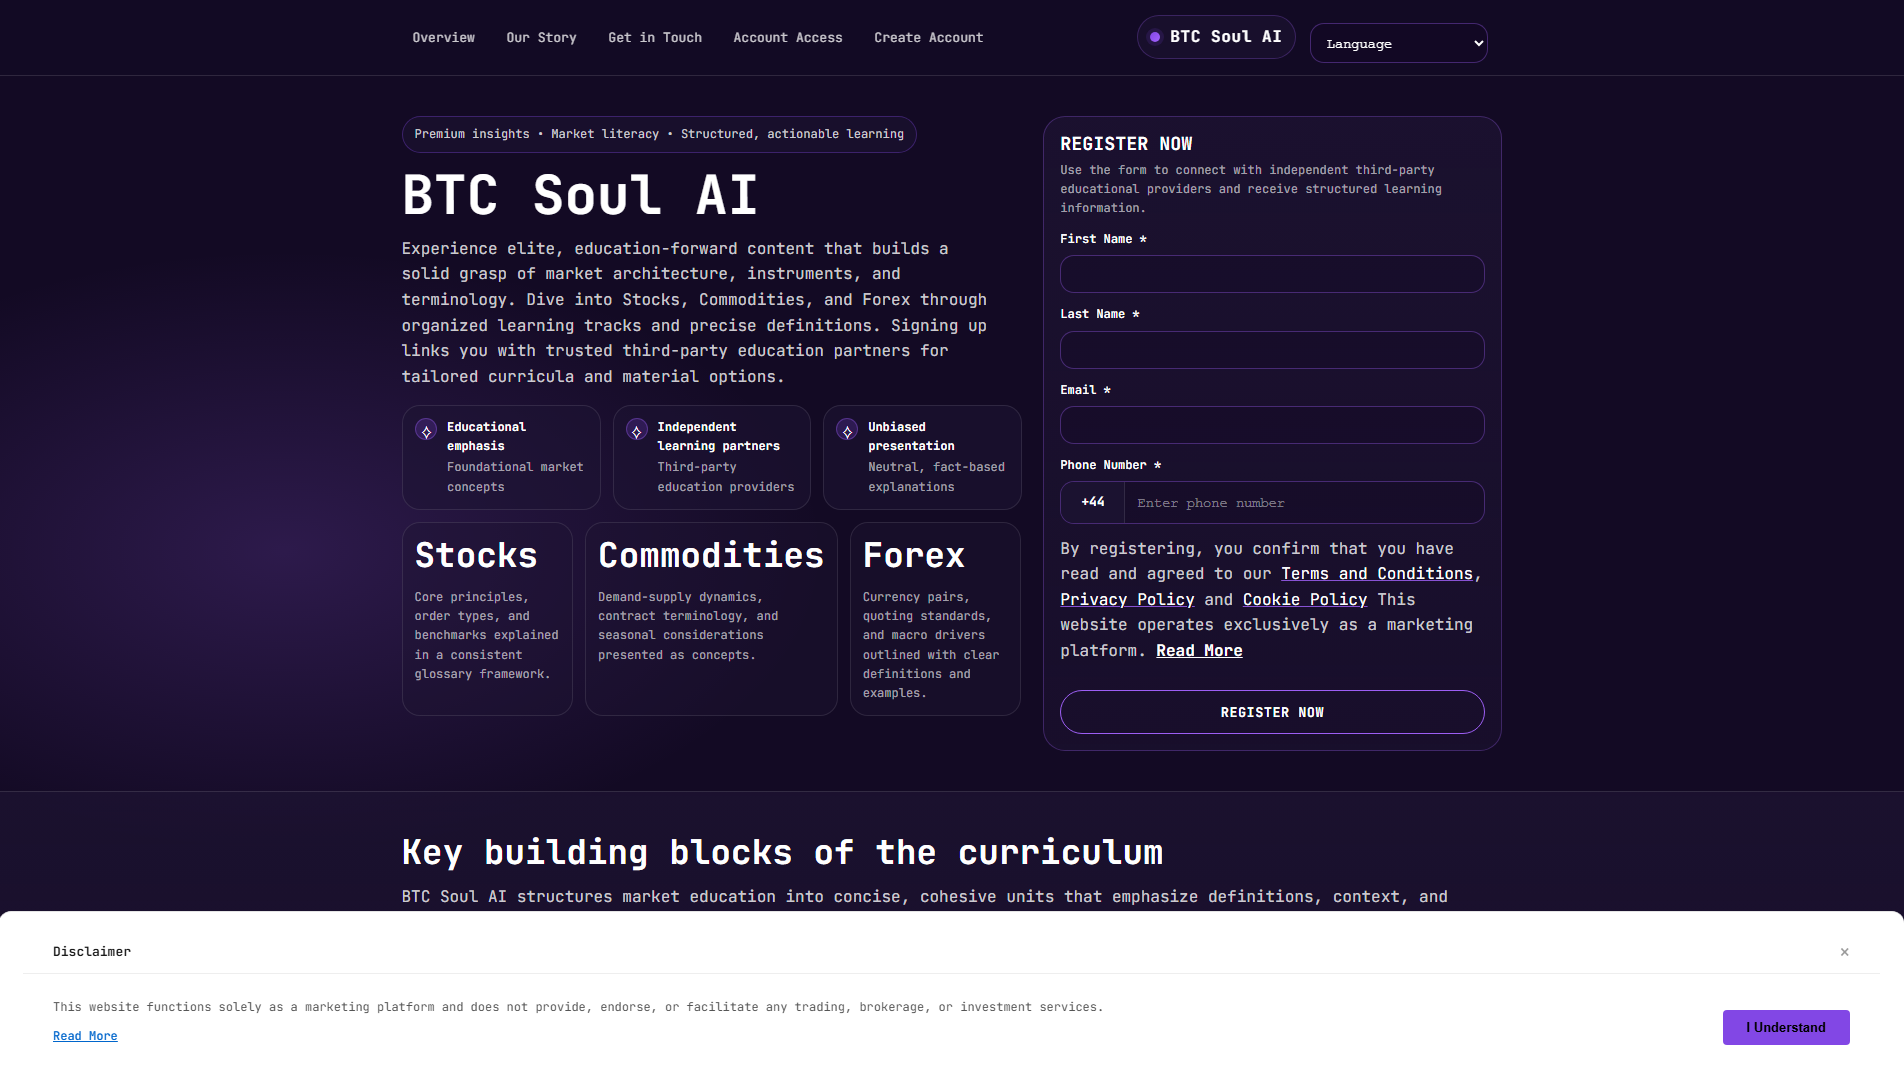The height and width of the screenshot is (1078, 1904).
Task: Click the Email field label
Action: [x=1085, y=390]
